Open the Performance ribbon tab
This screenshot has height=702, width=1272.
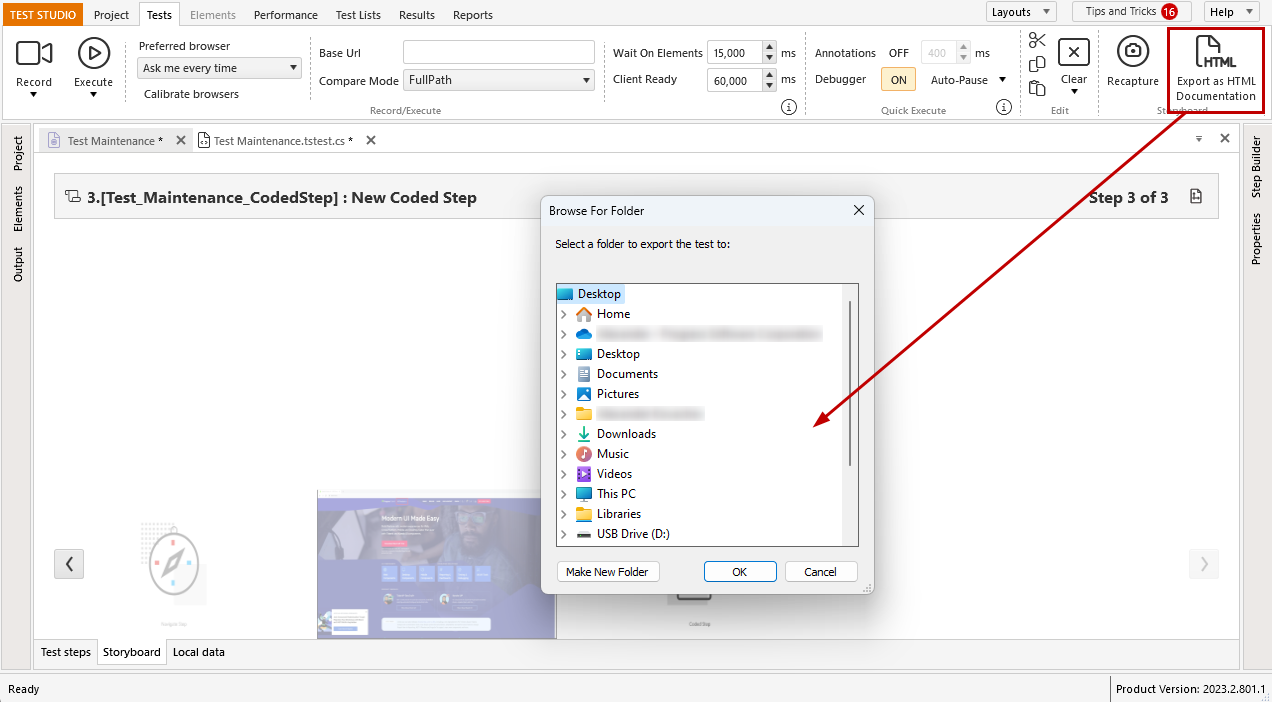pos(285,15)
